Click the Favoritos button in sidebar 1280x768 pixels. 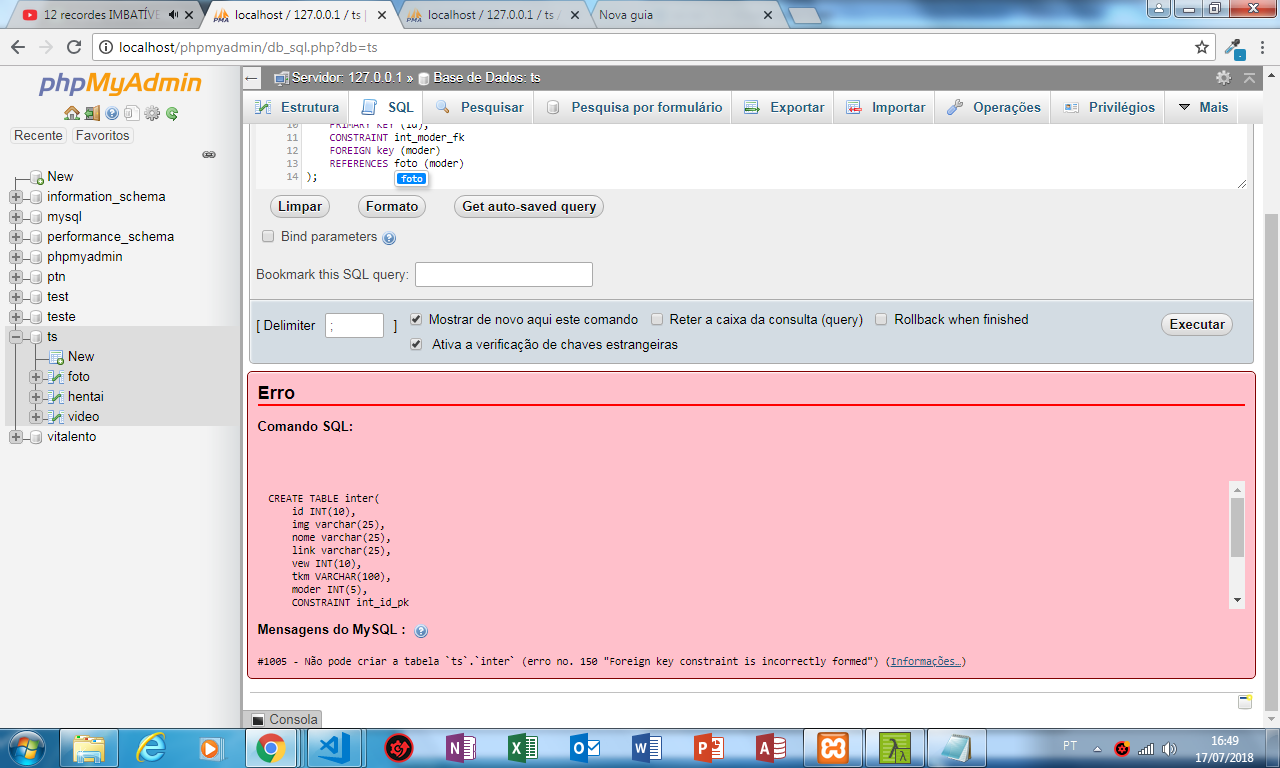click(102, 135)
